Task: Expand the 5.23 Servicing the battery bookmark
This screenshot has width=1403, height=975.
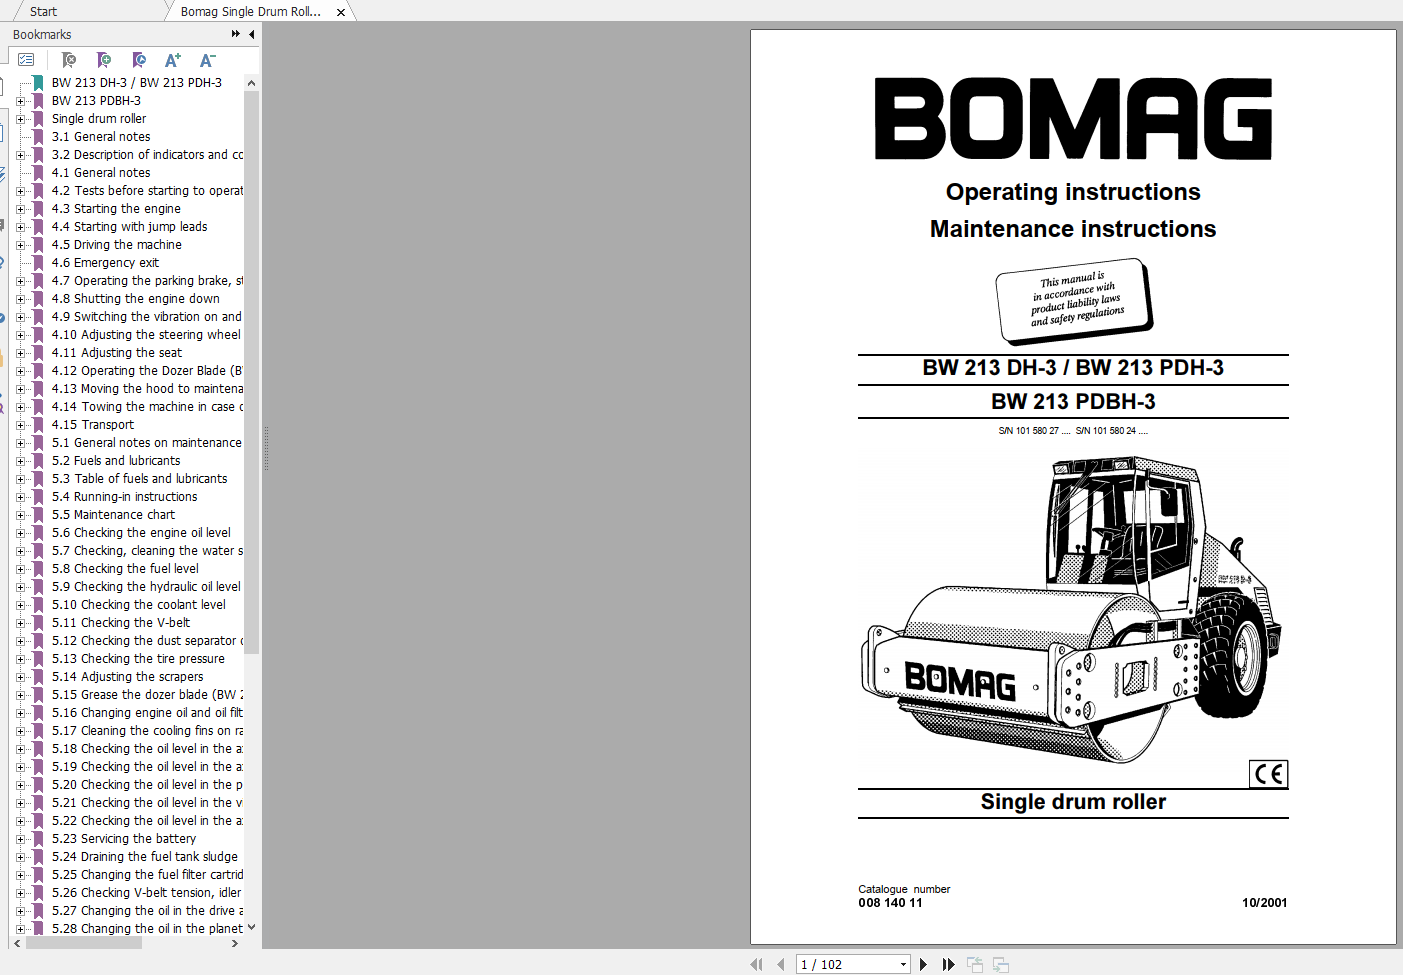Action: 20,839
